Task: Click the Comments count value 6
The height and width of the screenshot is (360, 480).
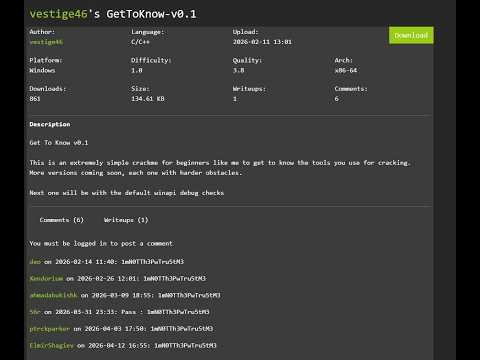Action: click(337, 99)
